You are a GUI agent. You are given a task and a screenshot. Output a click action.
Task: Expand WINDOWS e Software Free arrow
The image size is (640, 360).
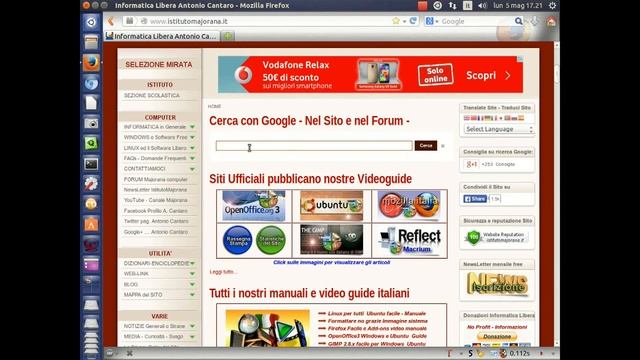point(192,138)
